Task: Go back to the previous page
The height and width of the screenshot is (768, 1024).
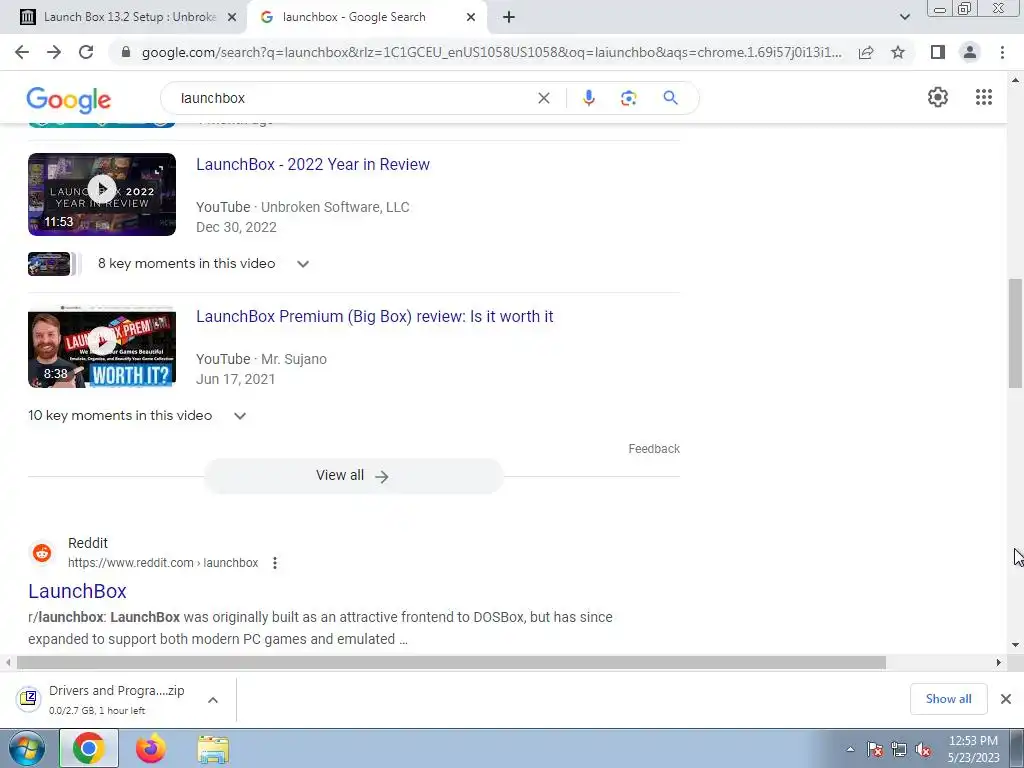Action: (x=22, y=52)
